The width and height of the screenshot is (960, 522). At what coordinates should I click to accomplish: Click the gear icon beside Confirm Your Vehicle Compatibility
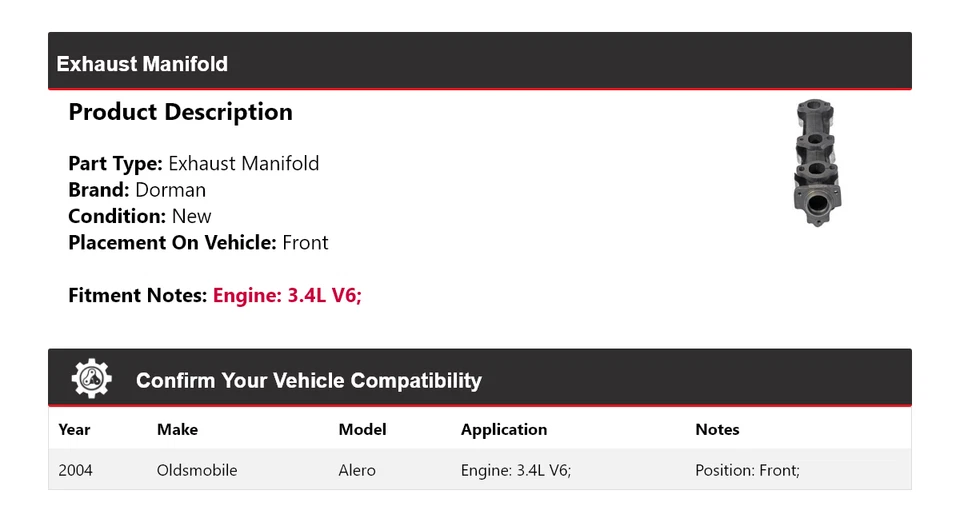click(x=92, y=379)
